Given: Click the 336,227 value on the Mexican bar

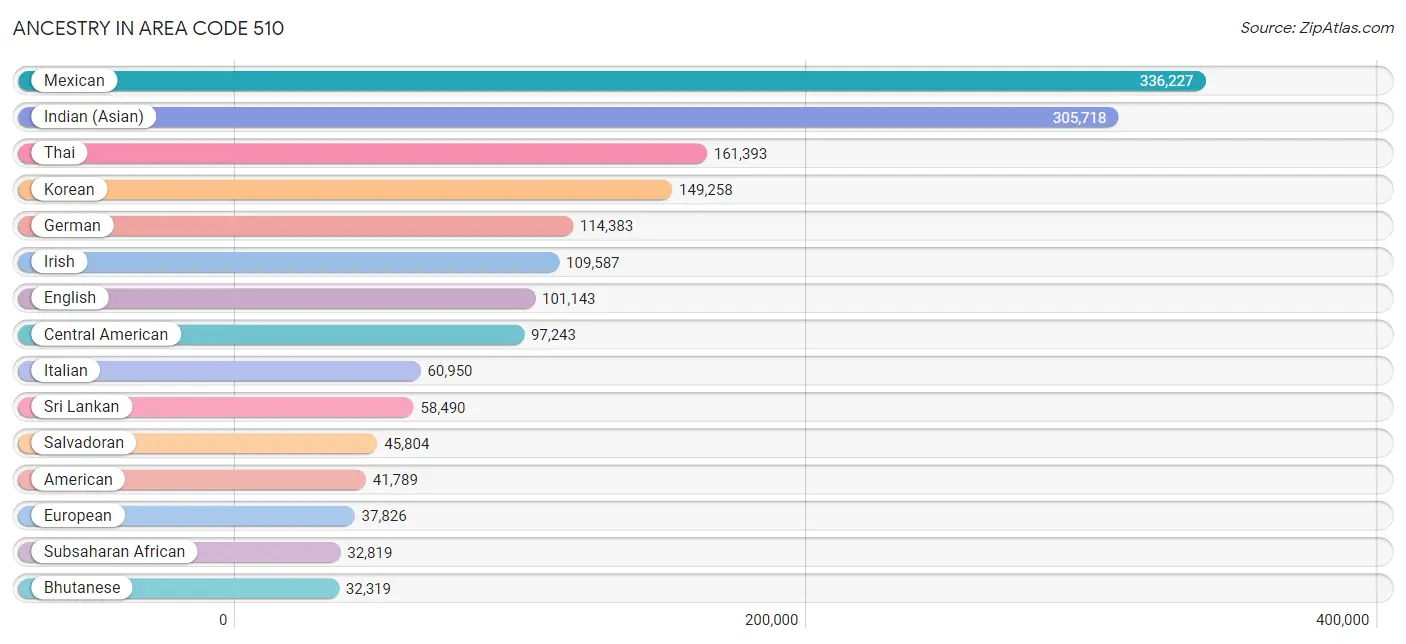Looking at the screenshot, I should click(x=1166, y=81).
